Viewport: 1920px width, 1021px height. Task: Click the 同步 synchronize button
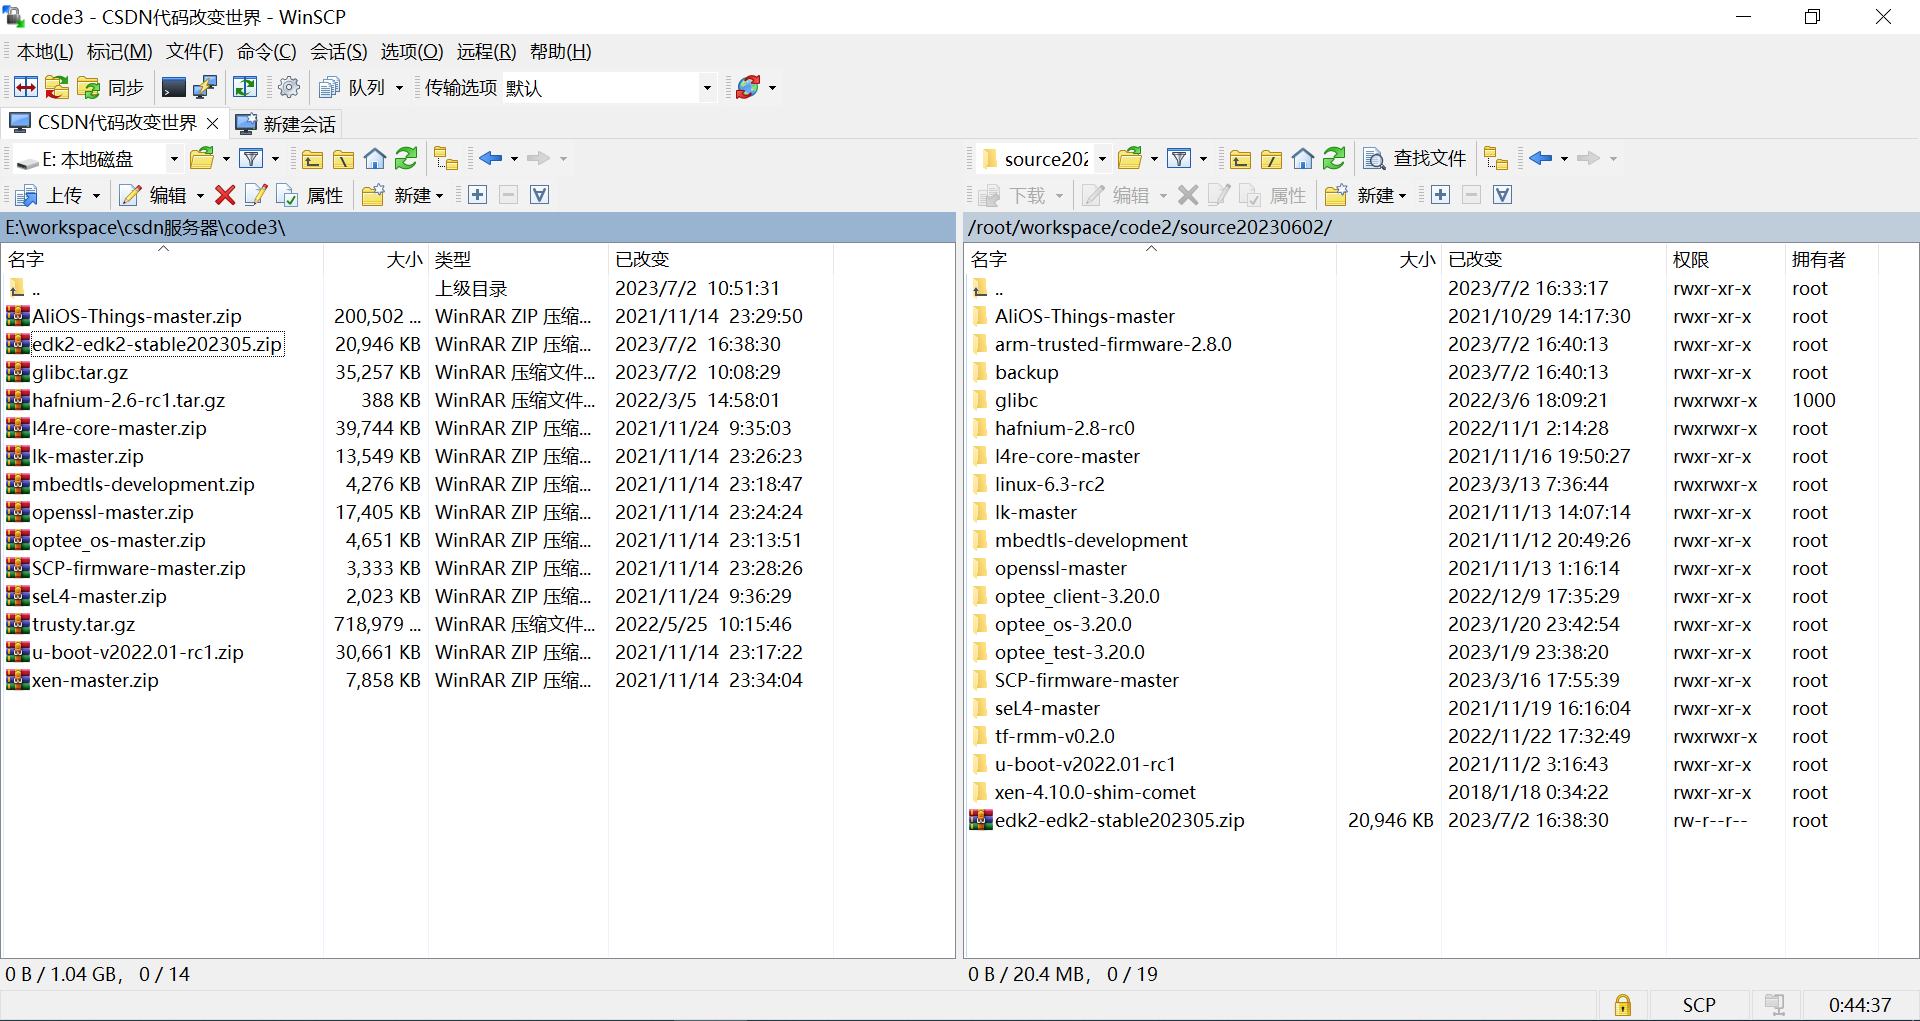pyautogui.click(x=111, y=88)
